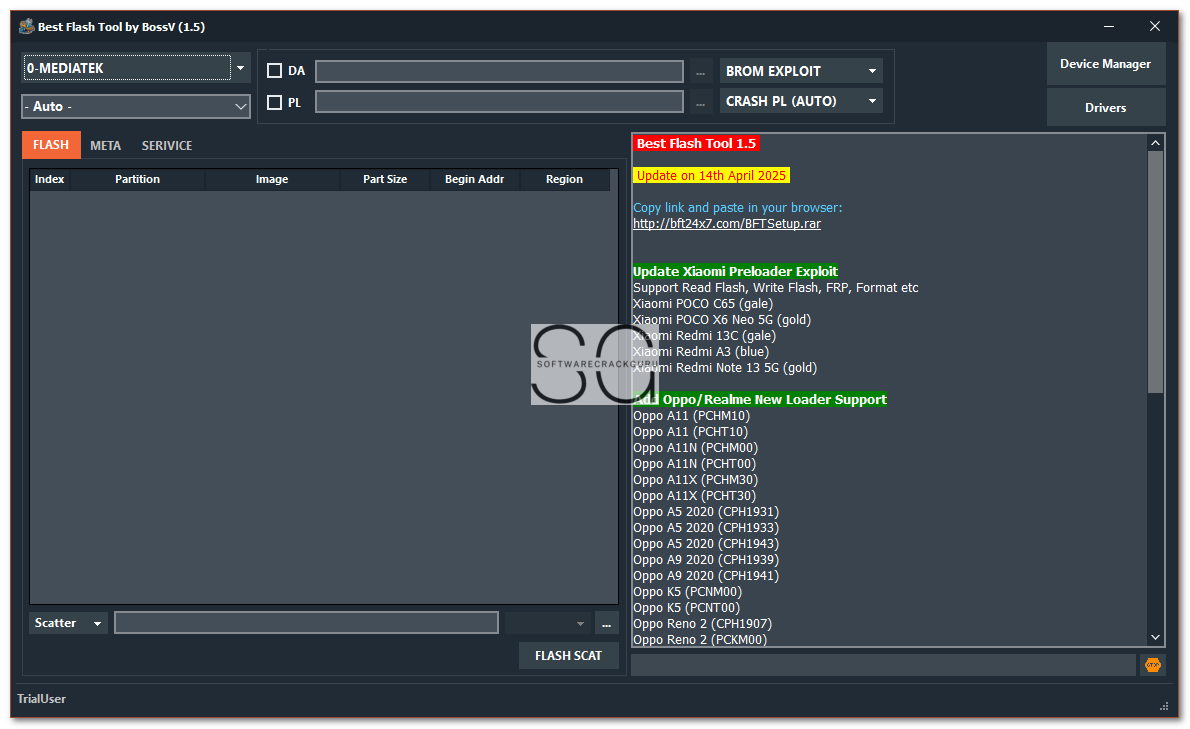Close the Best Flash Tool window
Image resolution: width=1190 pixels, height=729 pixels.
click(x=1154, y=27)
